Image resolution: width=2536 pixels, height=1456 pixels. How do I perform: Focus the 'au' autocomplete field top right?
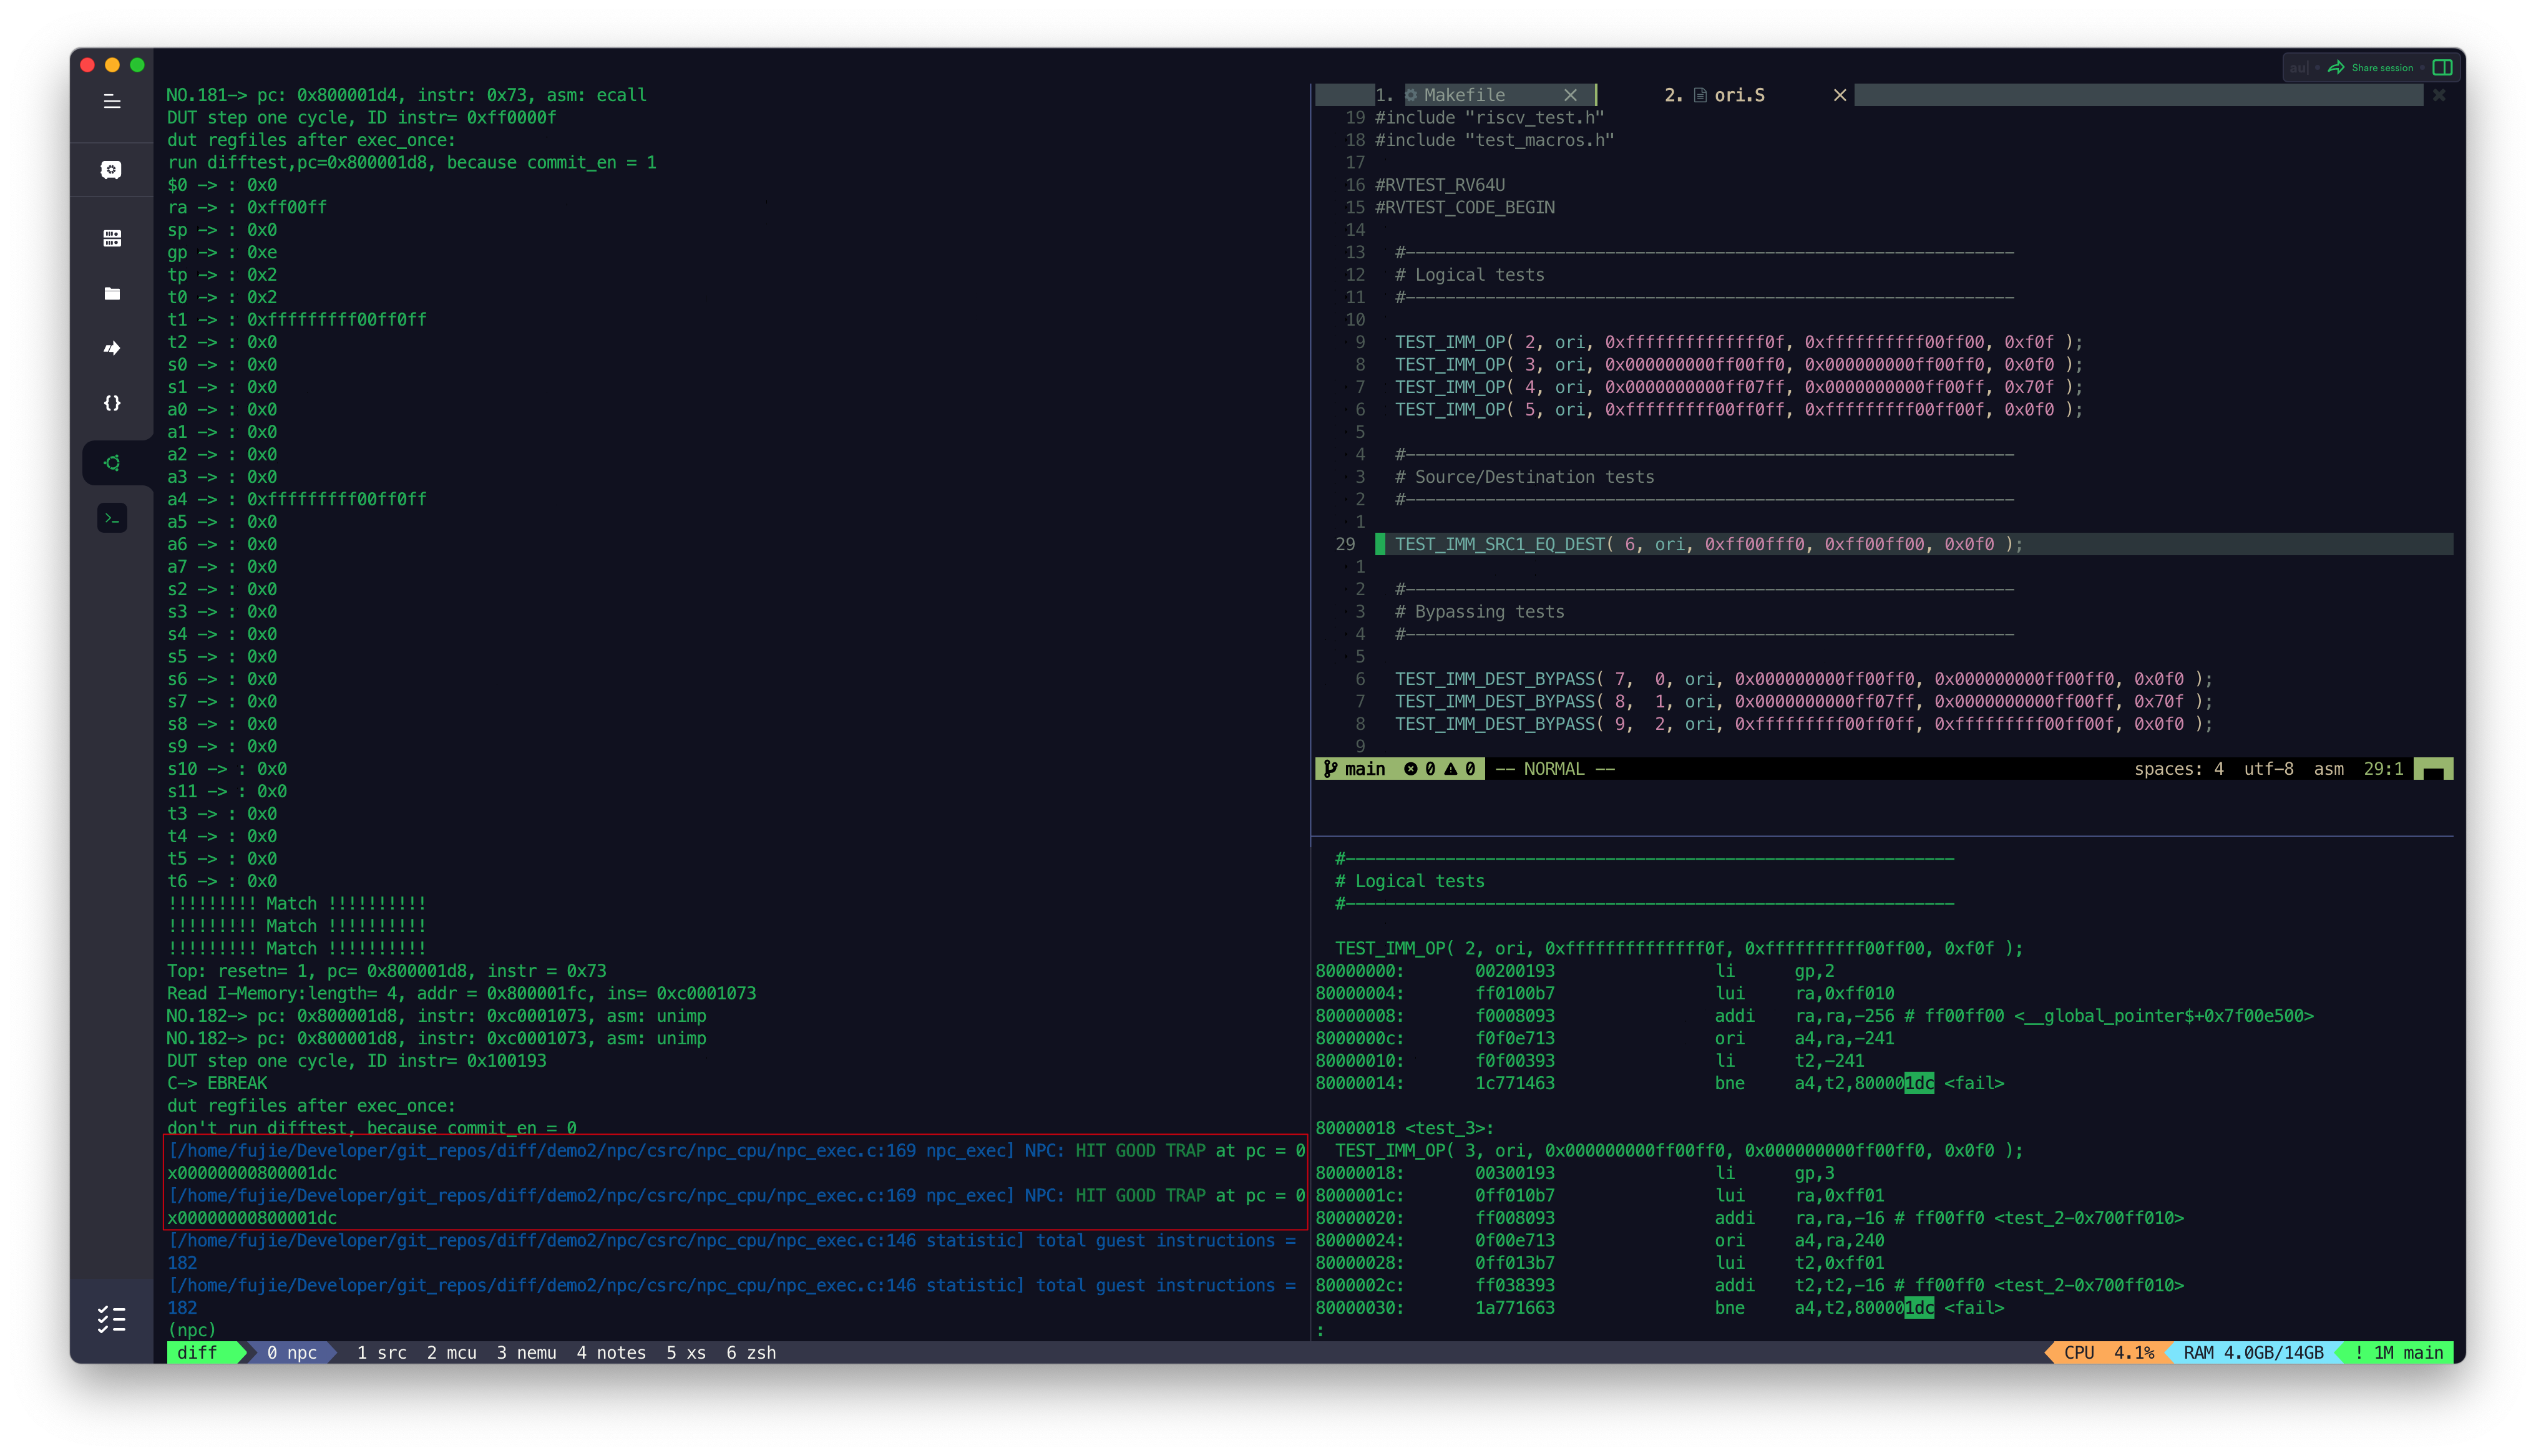(x=2299, y=67)
